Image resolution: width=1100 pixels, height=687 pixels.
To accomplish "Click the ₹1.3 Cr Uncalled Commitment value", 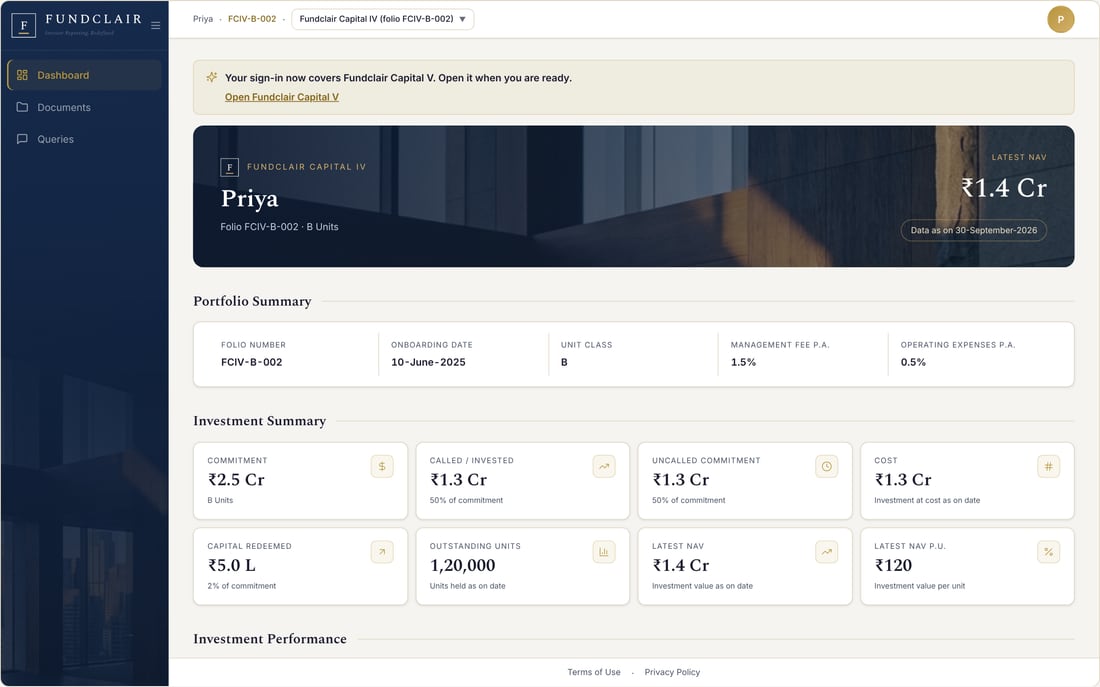I will click(x=680, y=480).
